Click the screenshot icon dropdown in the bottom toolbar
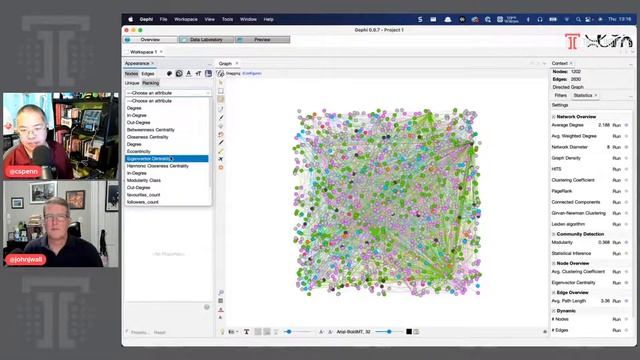 [233, 332]
